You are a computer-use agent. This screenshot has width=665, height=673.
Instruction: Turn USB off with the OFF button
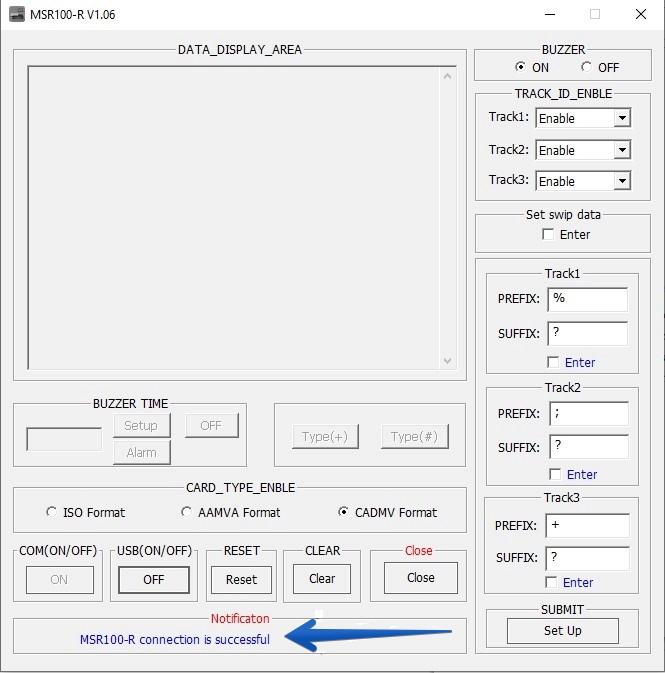click(x=153, y=579)
